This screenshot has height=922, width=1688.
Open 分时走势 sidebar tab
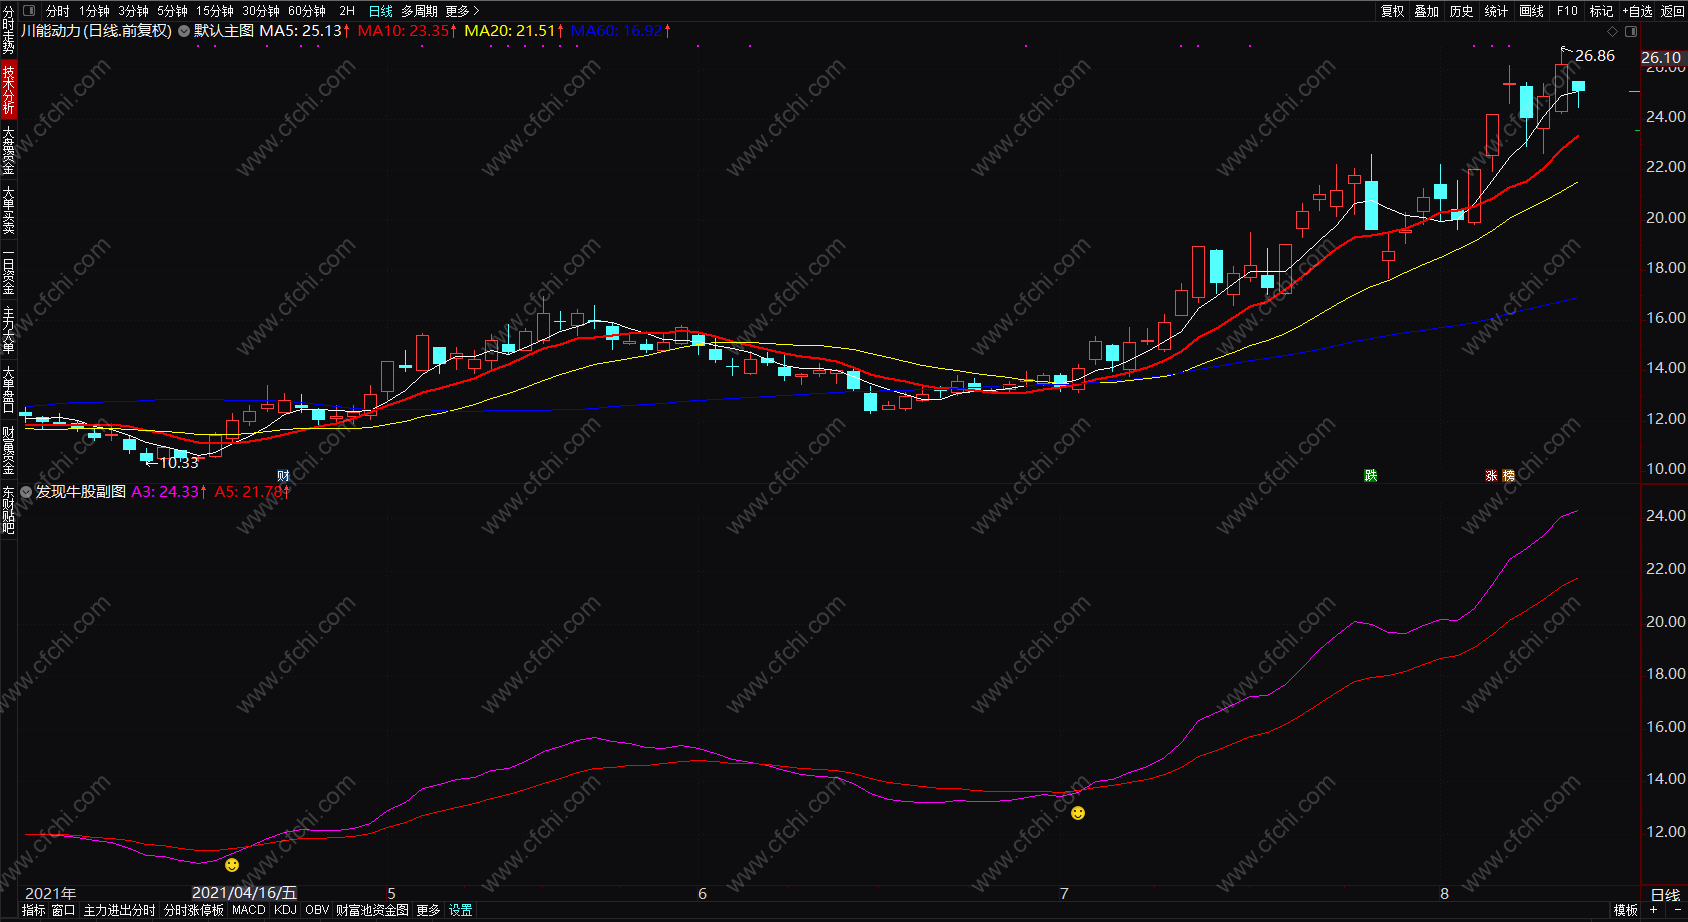click(8, 31)
